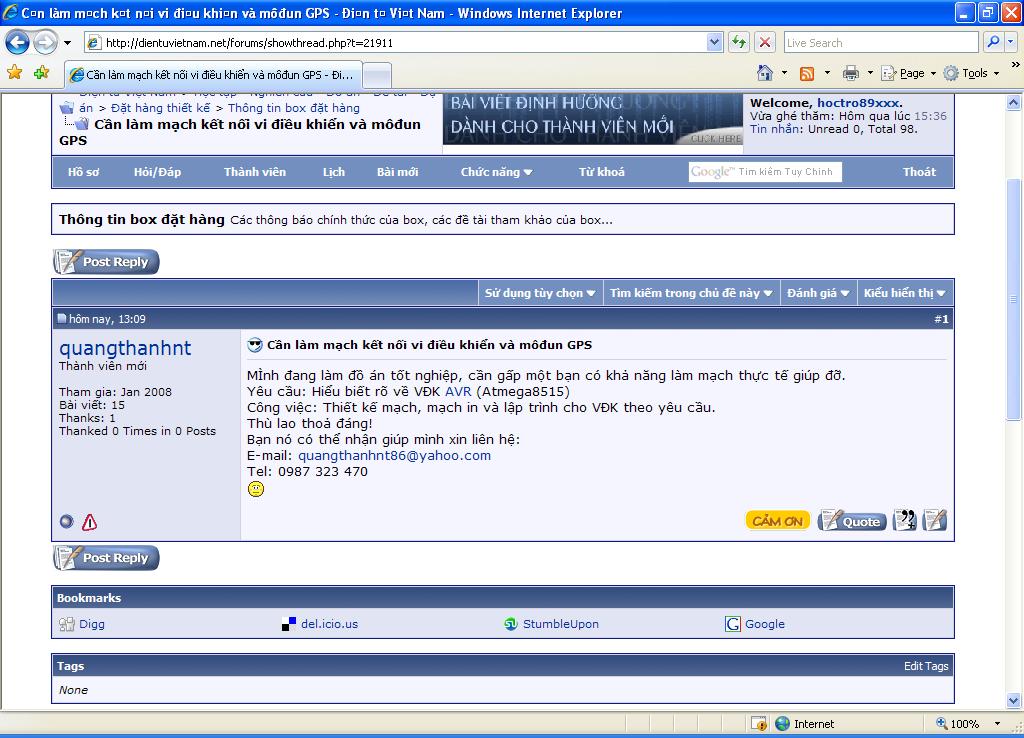Image resolution: width=1024 pixels, height=738 pixels.
Task: Log out with Thoát
Action: (x=919, y=172)
